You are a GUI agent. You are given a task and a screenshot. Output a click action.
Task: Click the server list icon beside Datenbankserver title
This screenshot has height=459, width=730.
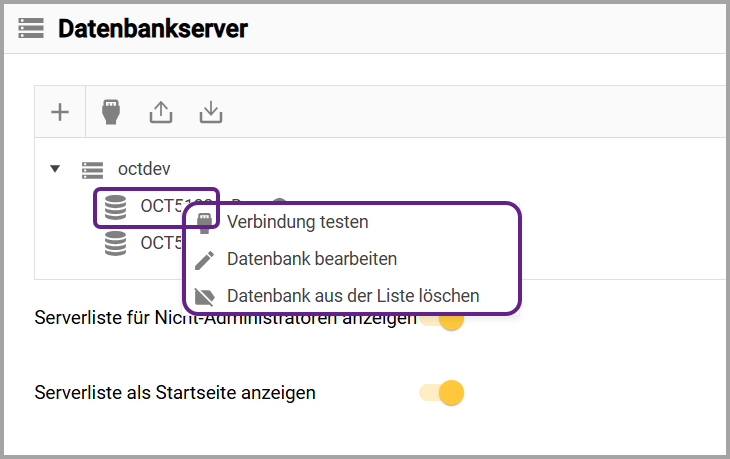coord(32,28)
